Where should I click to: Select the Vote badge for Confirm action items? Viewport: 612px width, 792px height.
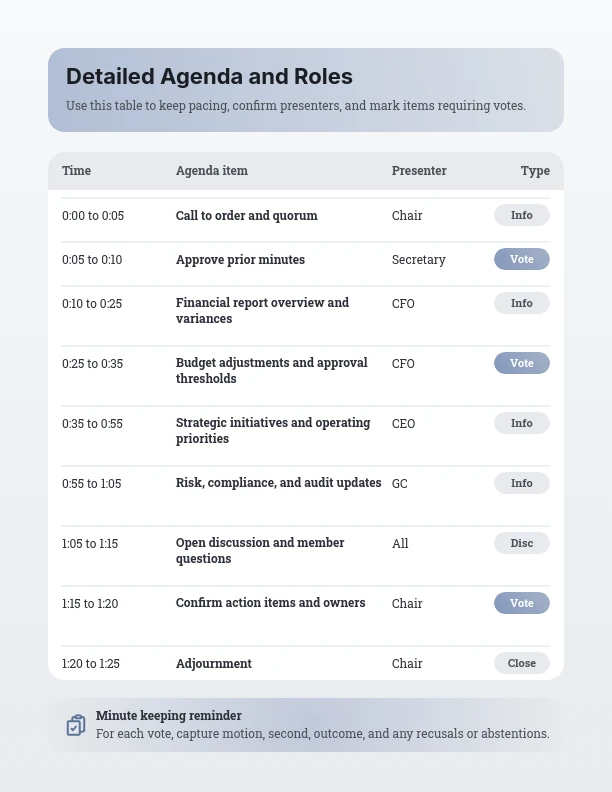click(x=521, y=603)
